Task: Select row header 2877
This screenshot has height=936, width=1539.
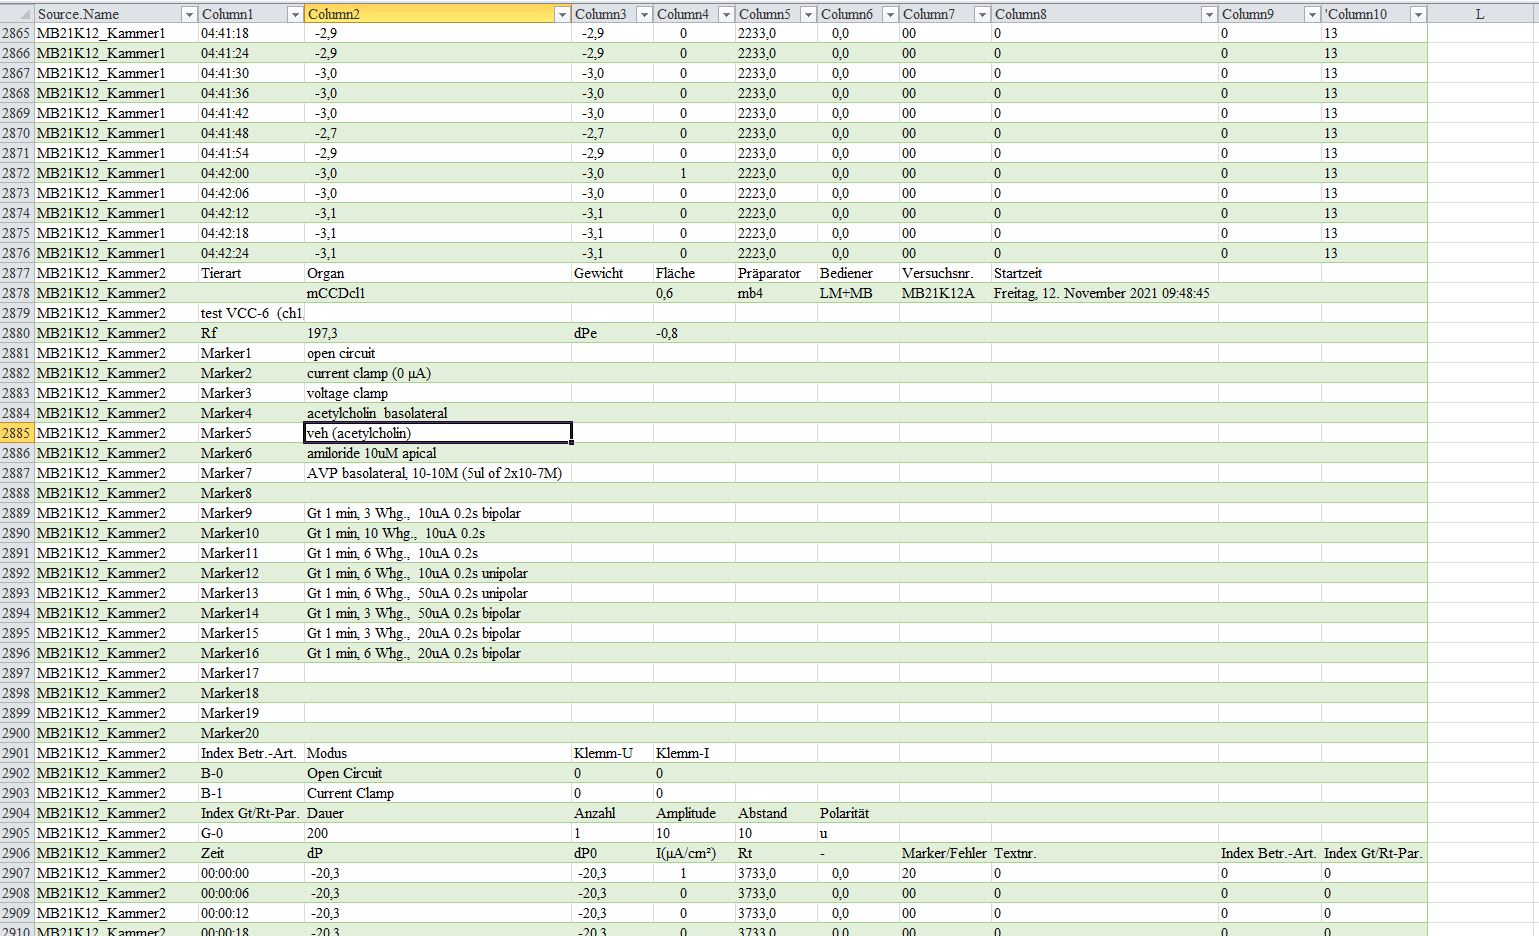Action: click(x=17, y=273)
